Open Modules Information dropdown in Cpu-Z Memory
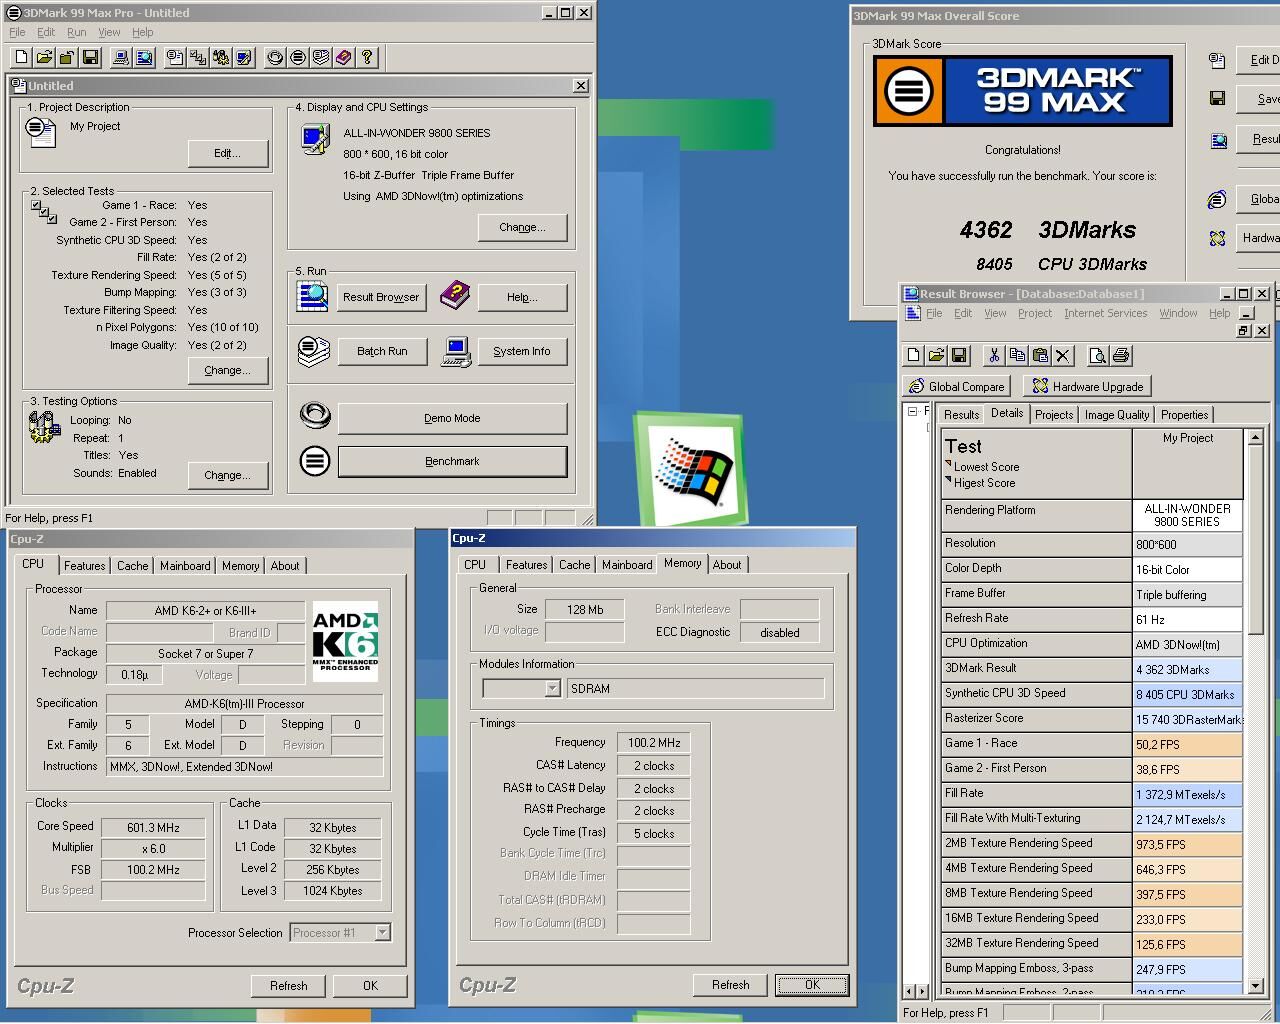The width and height of the screenshot is (1280, 1024). coord(552,688)
